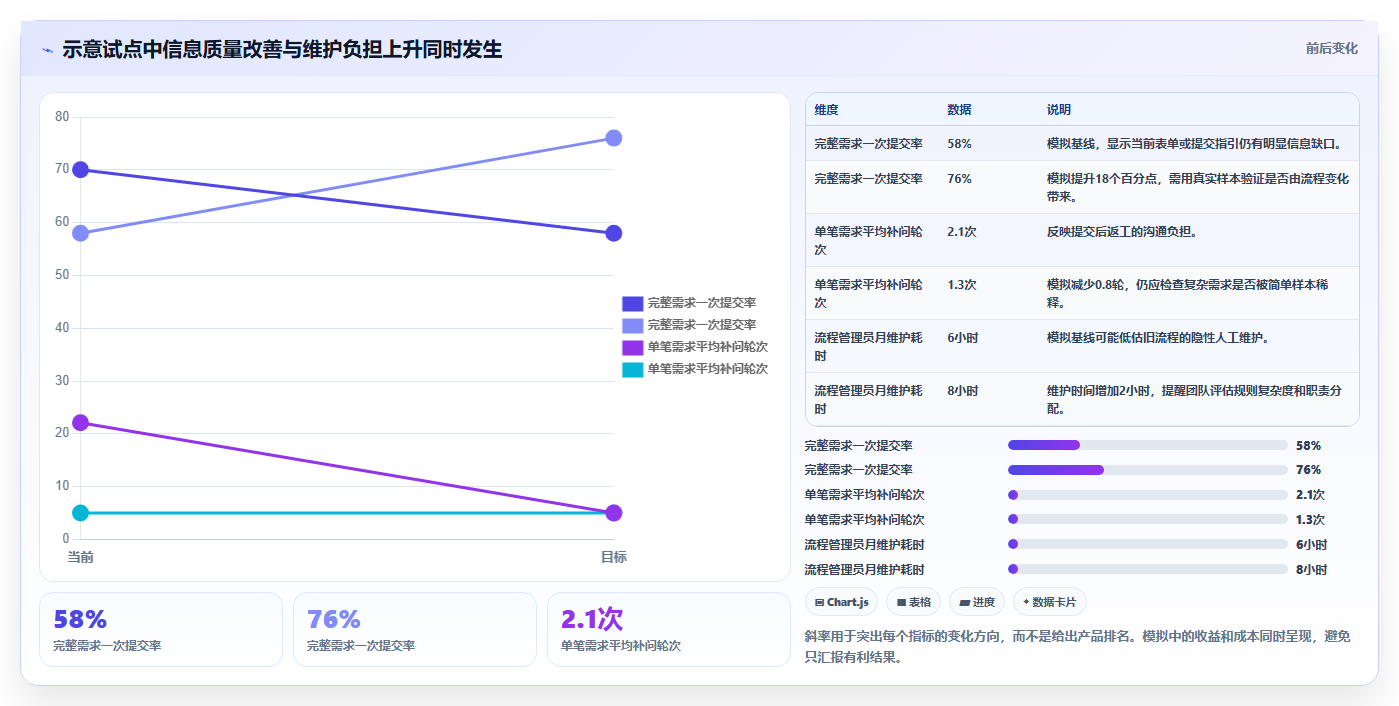
Task: Click the title 示意试点中信息质量改善与维护负担上升同时发生
Action: click(x=282, y=49)
